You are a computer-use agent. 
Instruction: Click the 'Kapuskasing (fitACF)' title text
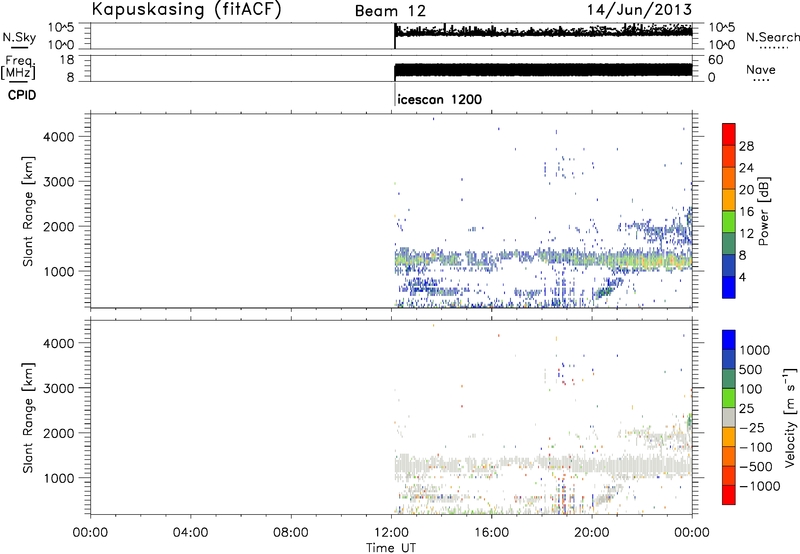(187, 10)
